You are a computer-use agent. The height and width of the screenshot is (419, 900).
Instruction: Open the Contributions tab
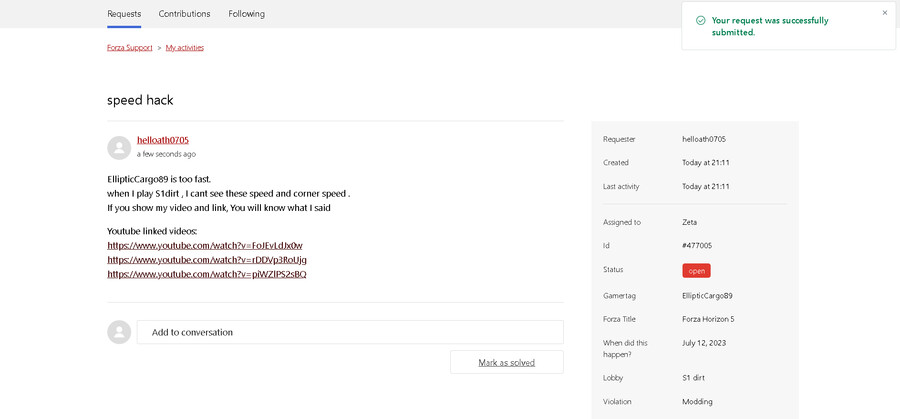click(x=184, y=14)
